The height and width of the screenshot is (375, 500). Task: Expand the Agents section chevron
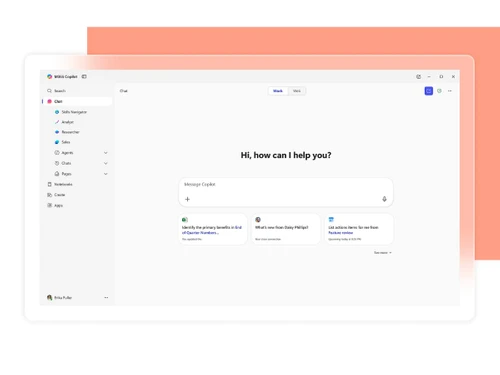coord(106,153)
